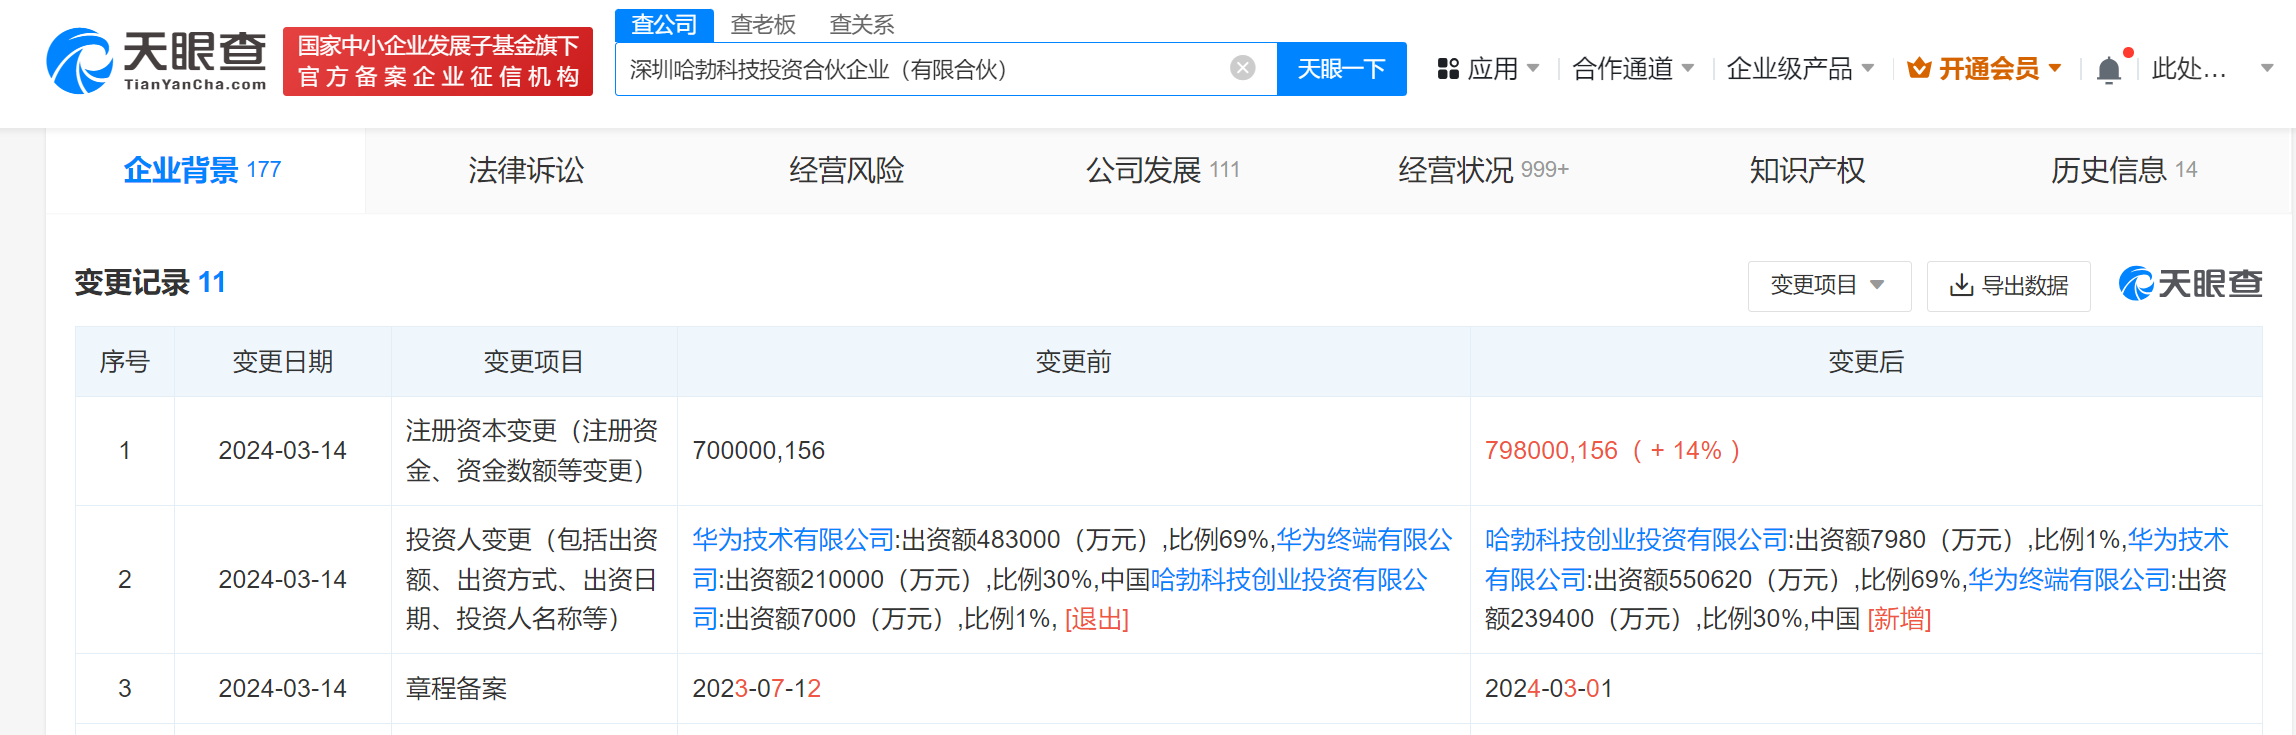Click the TianYanCha watermark logo near table
2296x735 pixels.
(2190, 285)
